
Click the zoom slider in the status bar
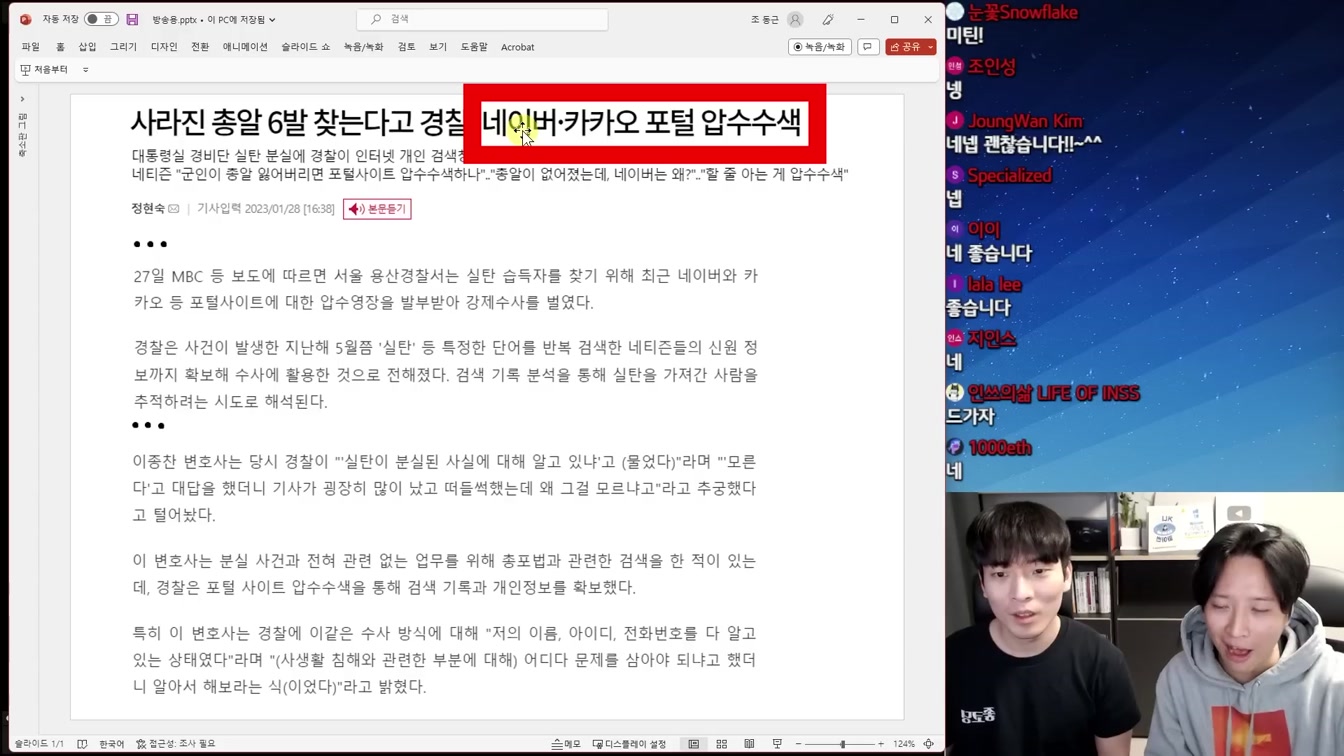click(x=842, y=744)
